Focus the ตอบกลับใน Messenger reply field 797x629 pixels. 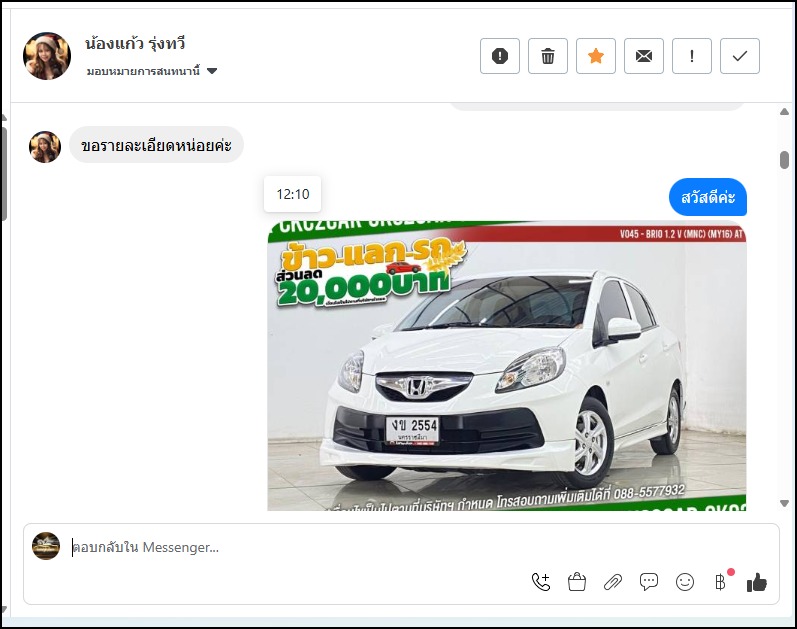(x=300, y=547)
